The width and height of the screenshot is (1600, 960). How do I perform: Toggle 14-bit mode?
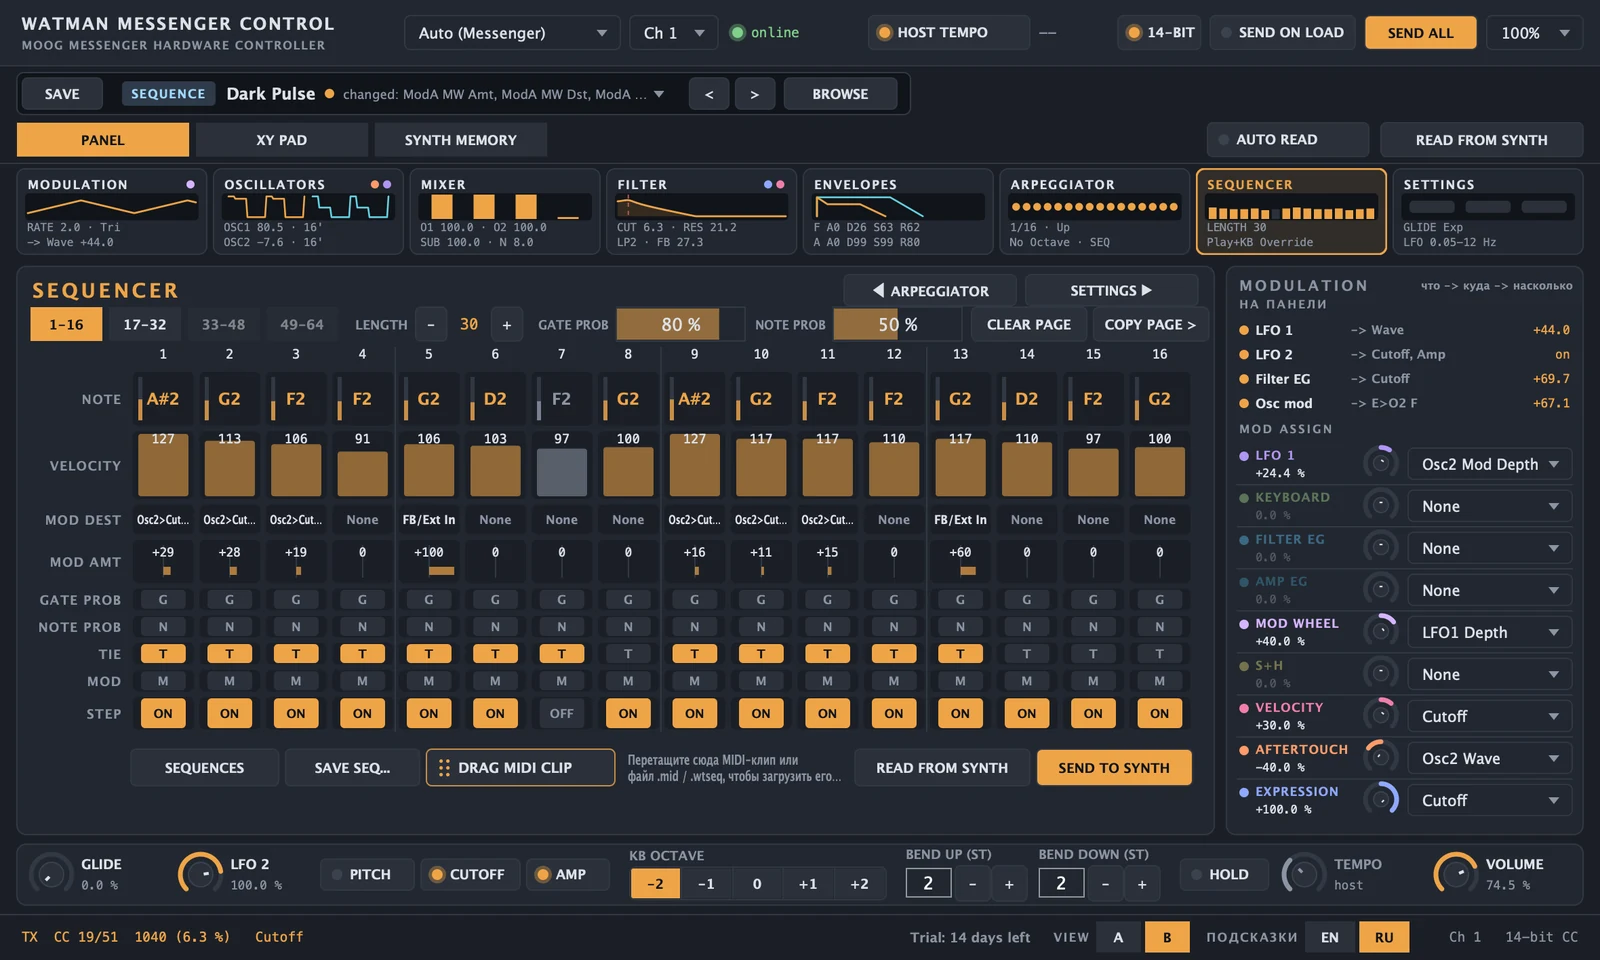point(1160,33)
